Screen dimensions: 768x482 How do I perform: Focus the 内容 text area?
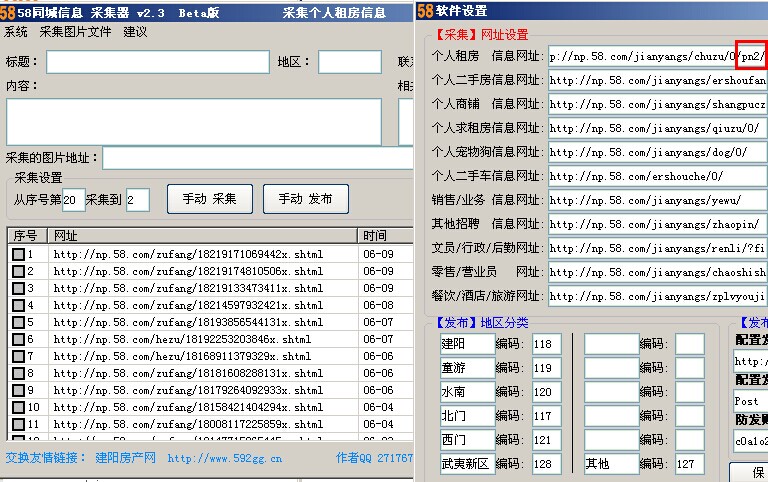click(194, 122)
